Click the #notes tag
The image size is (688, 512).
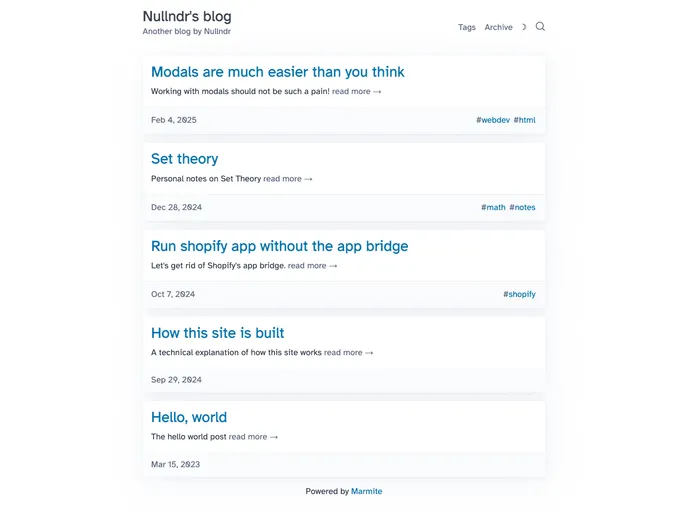(x=522, y=208)
